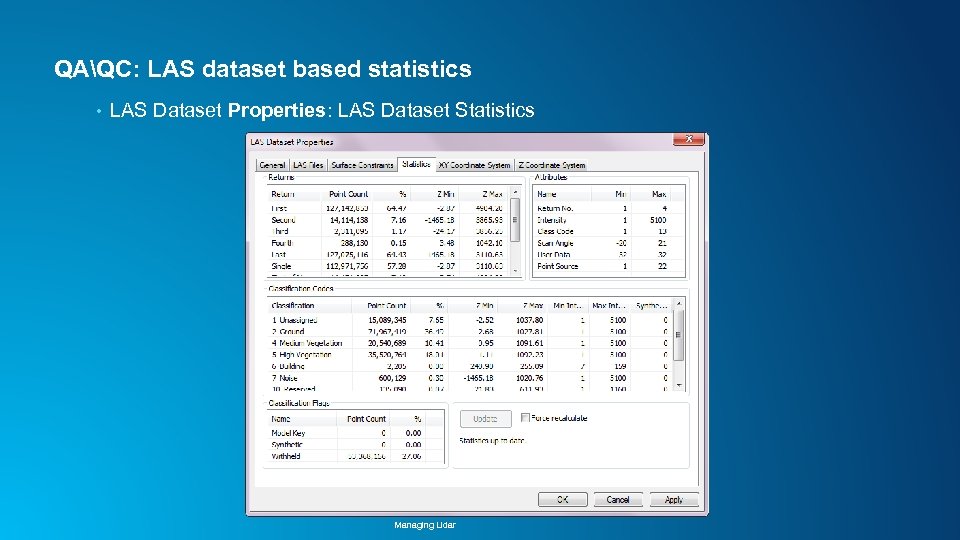Select the Second return row
Viewport: 960px width, 540px height.
[x=389, y=220]
